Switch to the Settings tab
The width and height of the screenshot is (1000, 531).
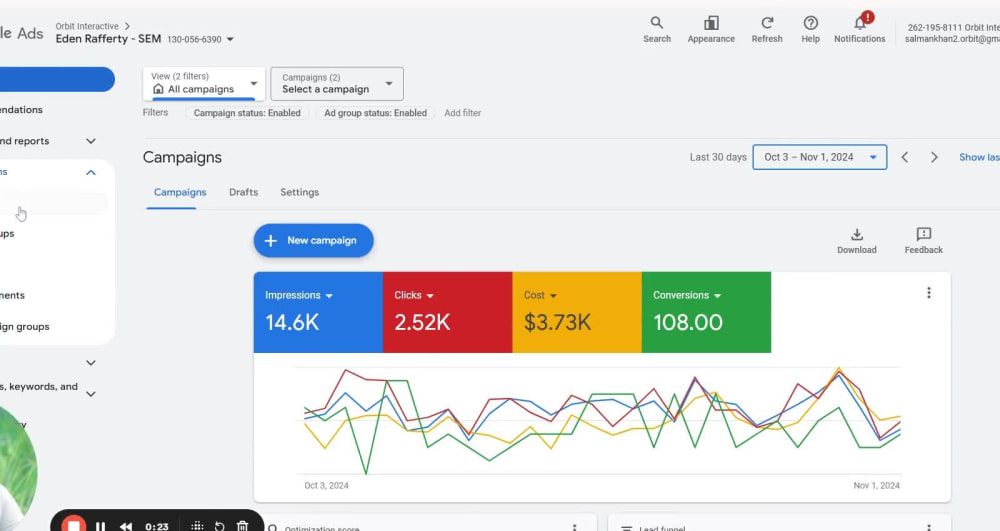(x=300, y=192)
